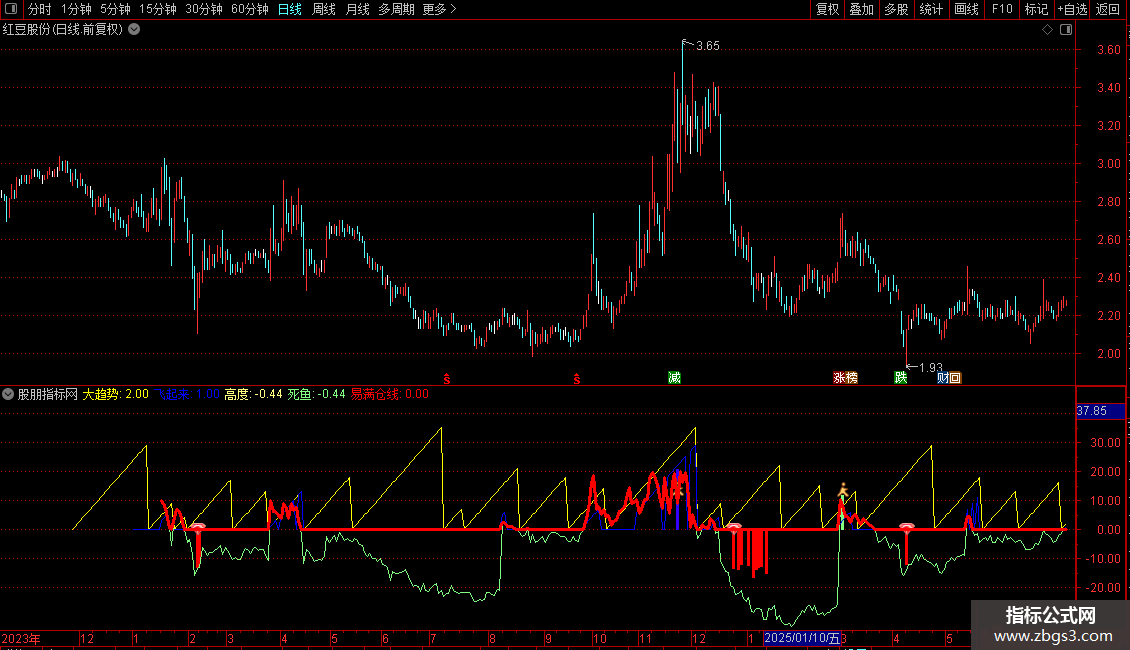Click the 财 info marker
Image resolution: width=1130 pixels, height=650 pixels.
tap(943, 378)
